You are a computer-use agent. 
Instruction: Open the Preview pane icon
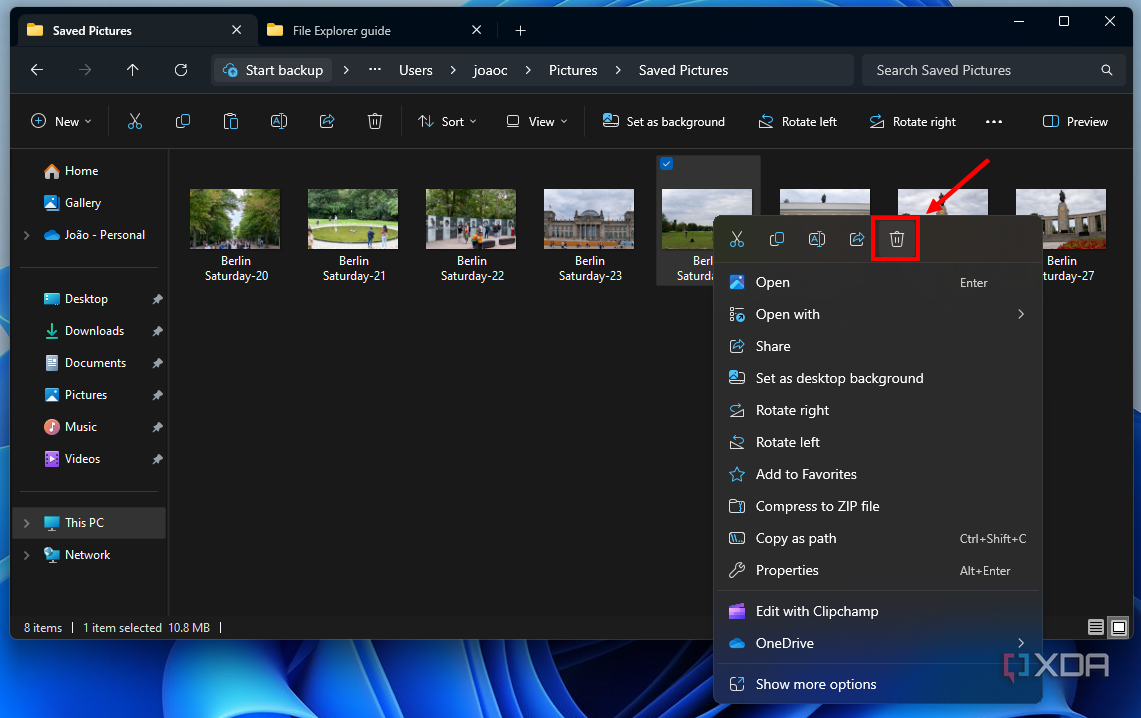[1075, 121]
